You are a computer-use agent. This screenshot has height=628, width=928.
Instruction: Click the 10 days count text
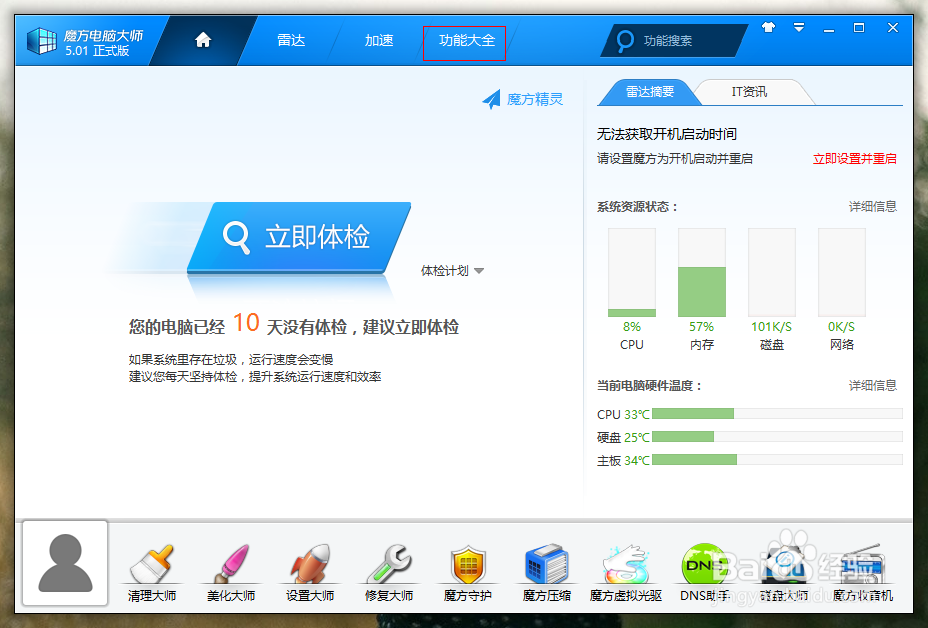pyautogui.click(x=246, y=323)
